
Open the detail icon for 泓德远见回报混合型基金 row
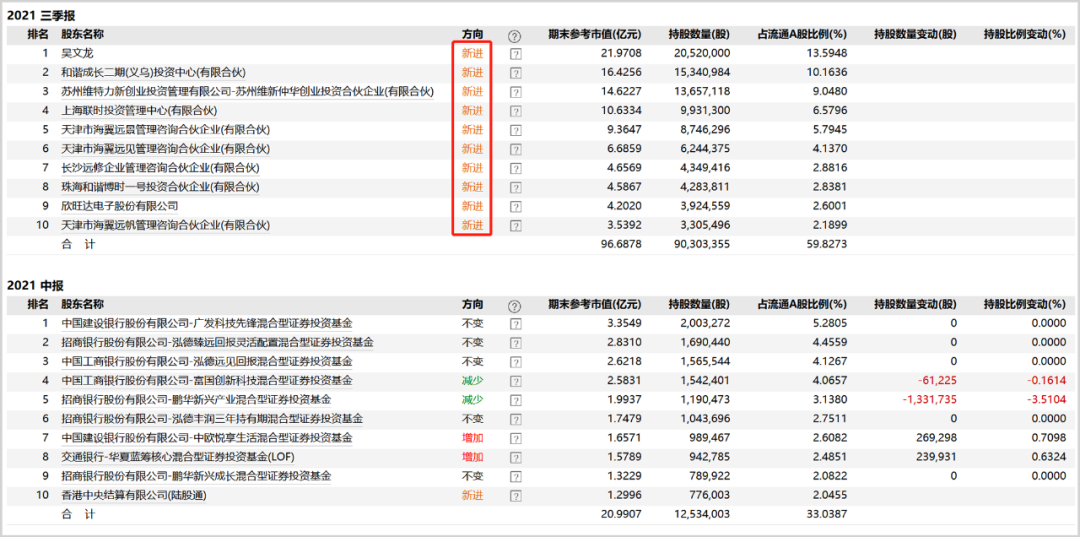click(515, 361)
